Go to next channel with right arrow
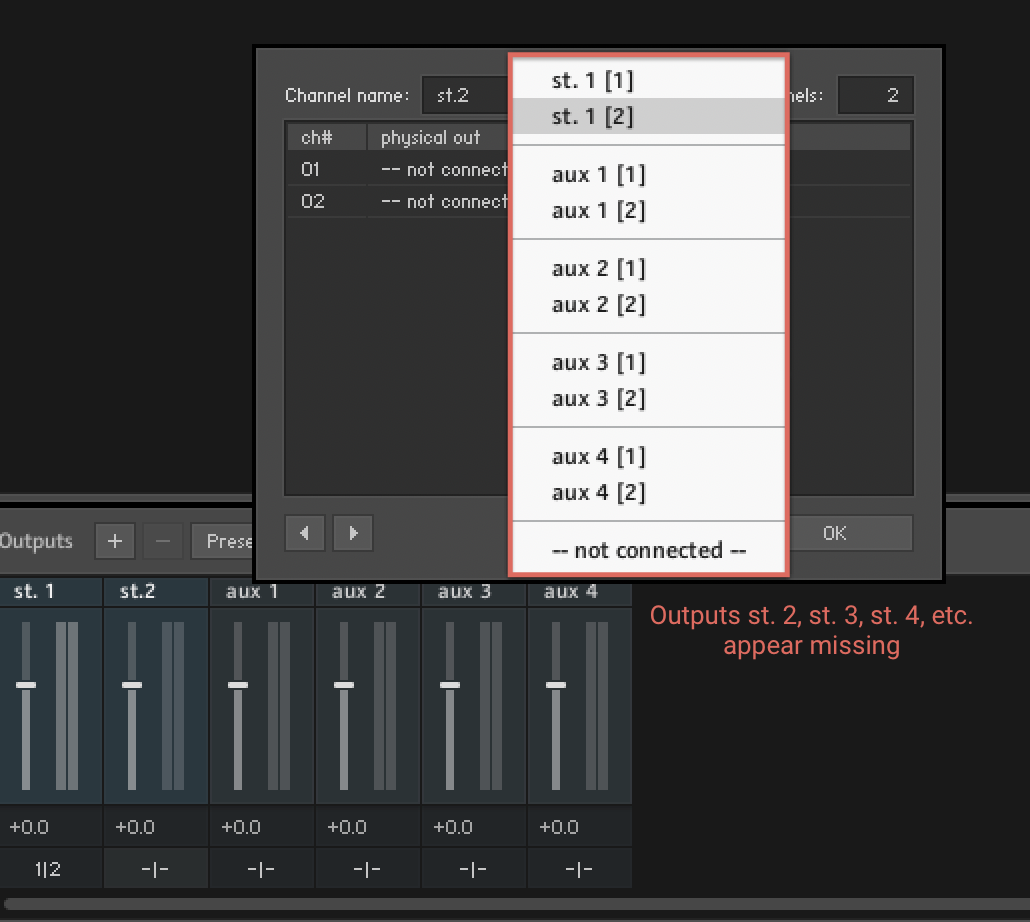Image resolution: width=1030 pixels, height=922 pixels. [x=352, y=533]
